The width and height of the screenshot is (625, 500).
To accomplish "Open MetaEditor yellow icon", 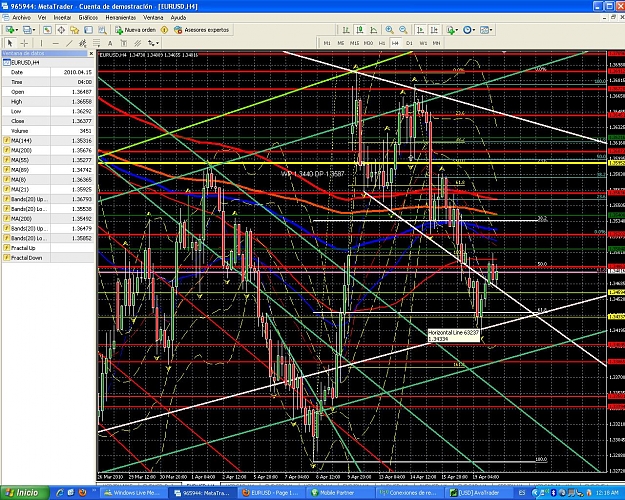I will coord(164,30).
